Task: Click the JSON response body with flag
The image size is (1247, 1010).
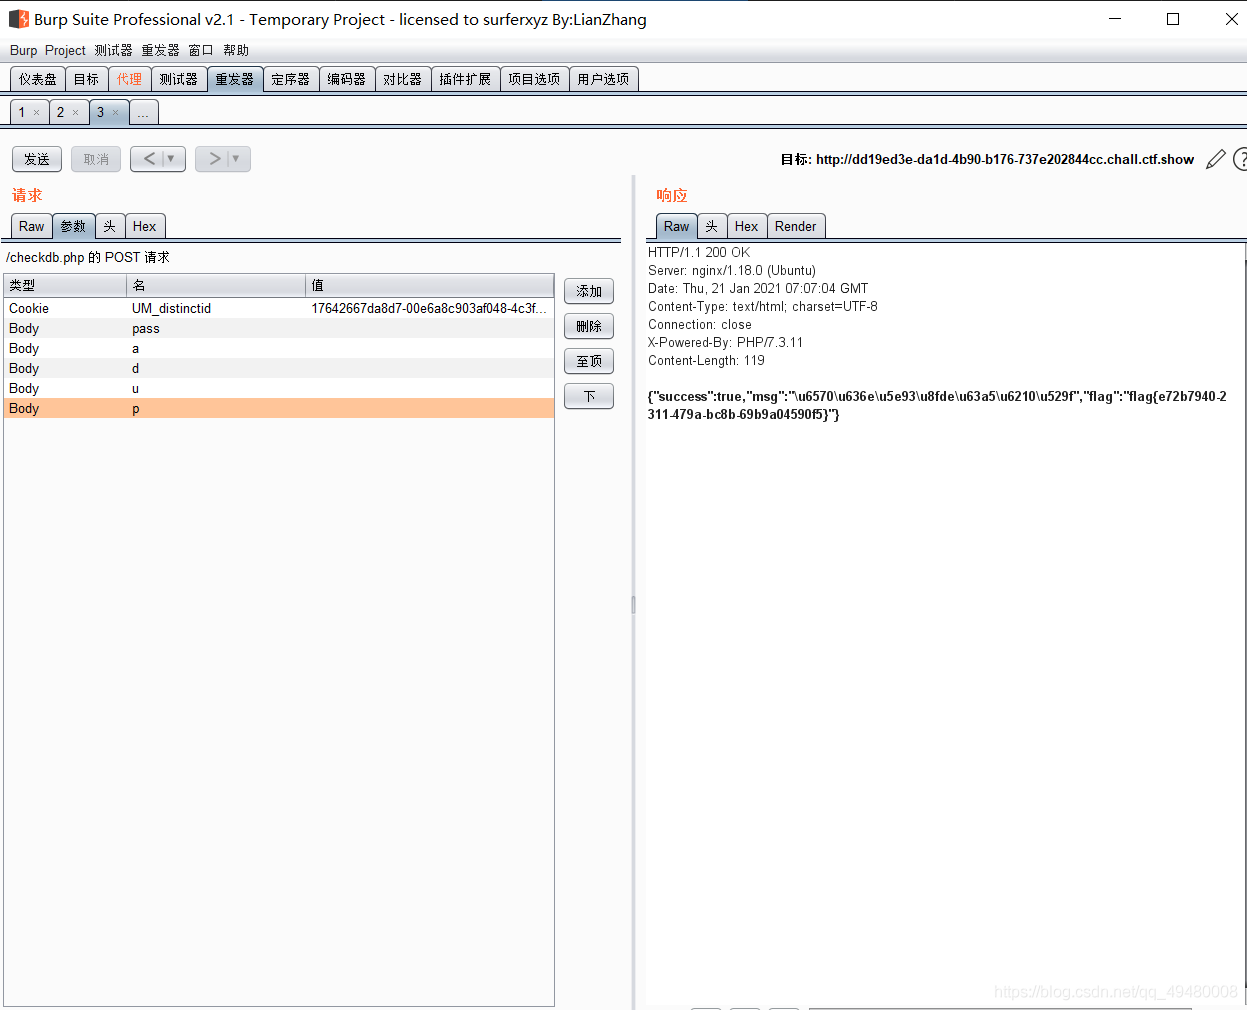Action: (937, 405)
